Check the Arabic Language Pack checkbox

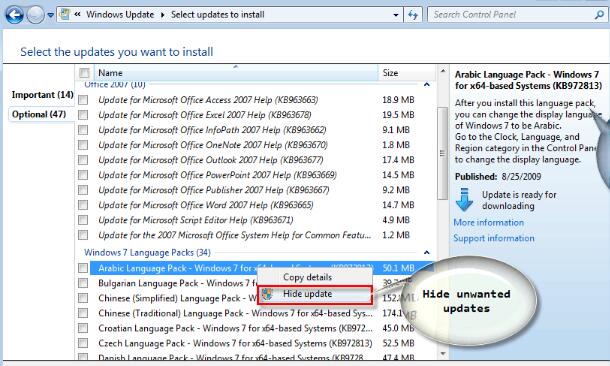click(83, 268)
